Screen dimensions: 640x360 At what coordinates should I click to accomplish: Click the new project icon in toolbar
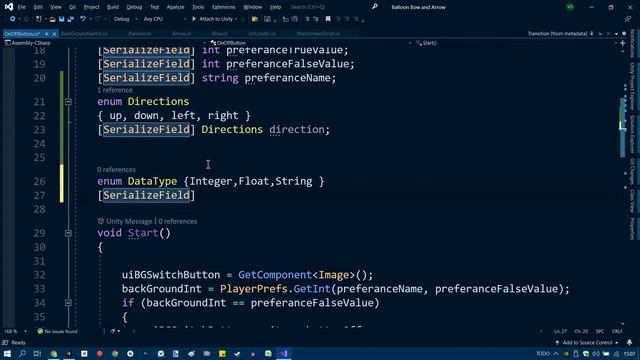tap(39, 19)
